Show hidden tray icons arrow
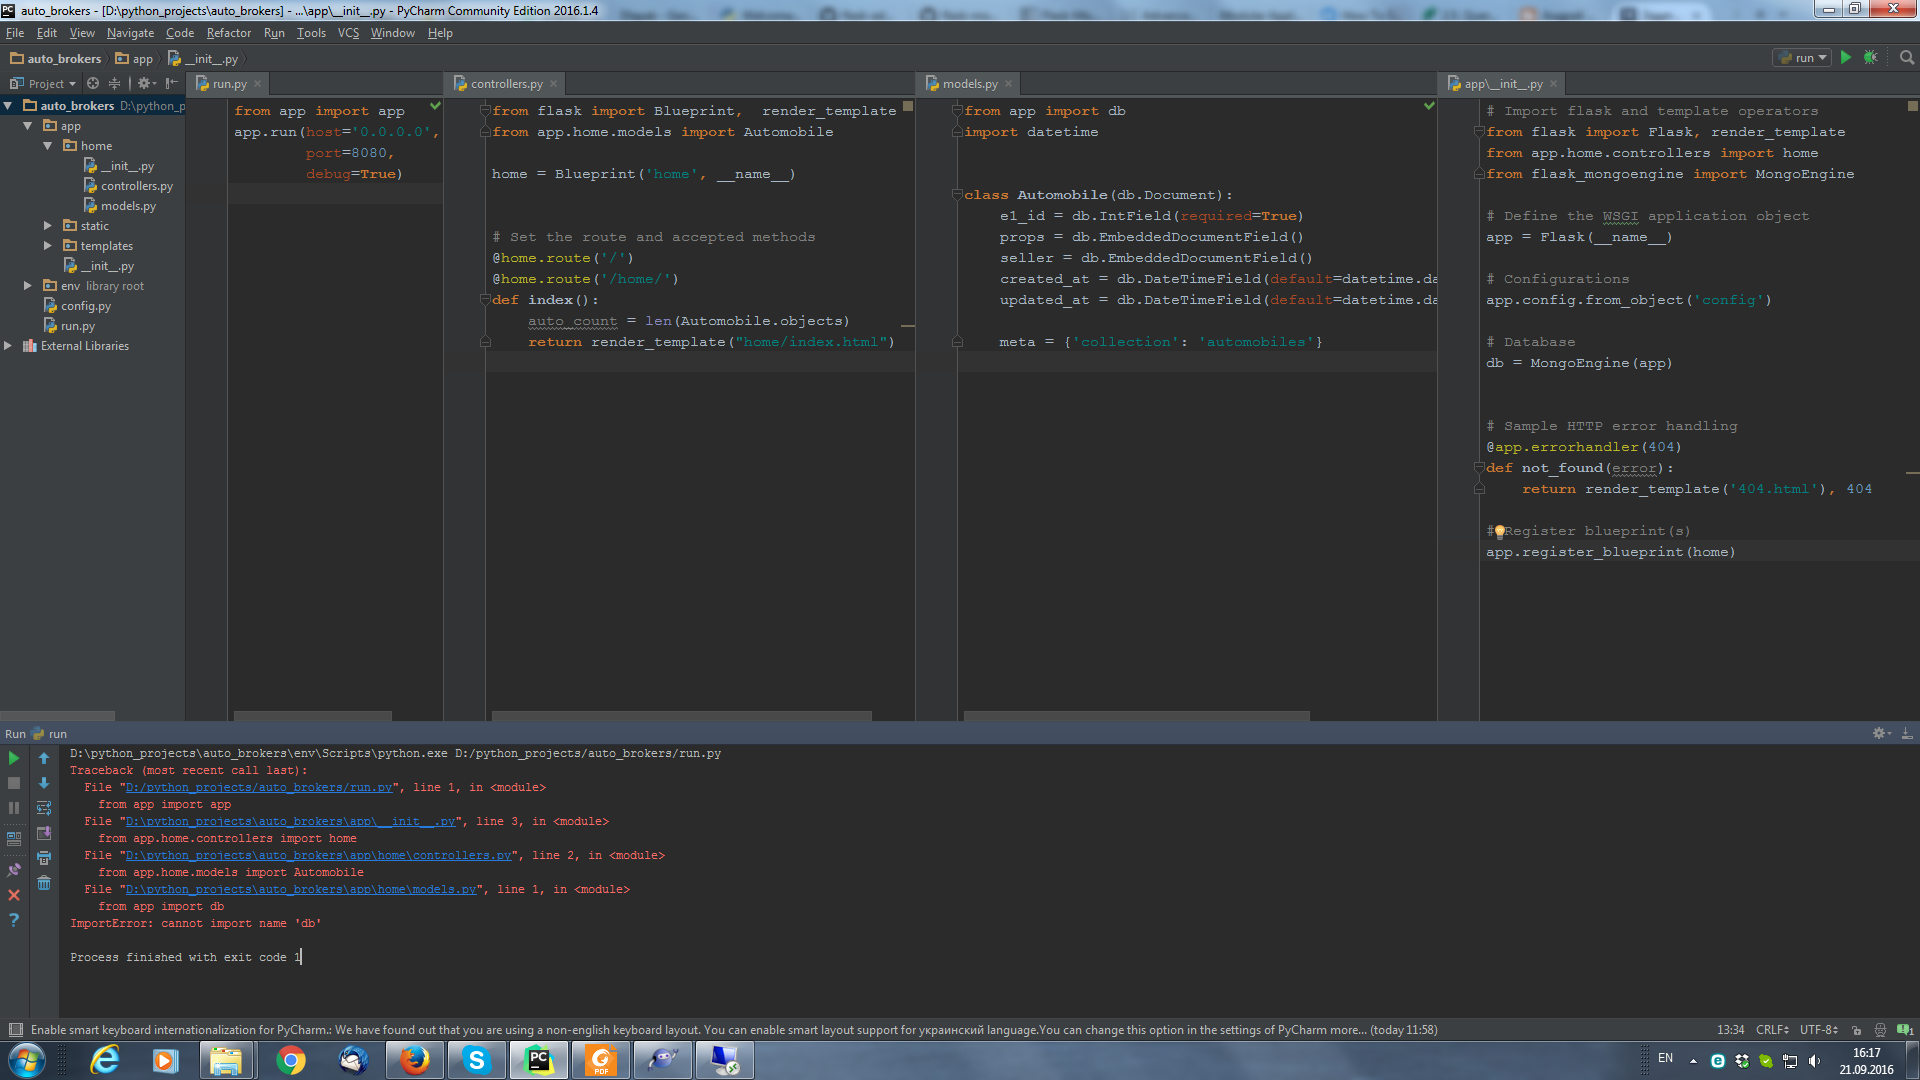This screenshot has height=1080, width=1920. (x=1693, y=1061)
